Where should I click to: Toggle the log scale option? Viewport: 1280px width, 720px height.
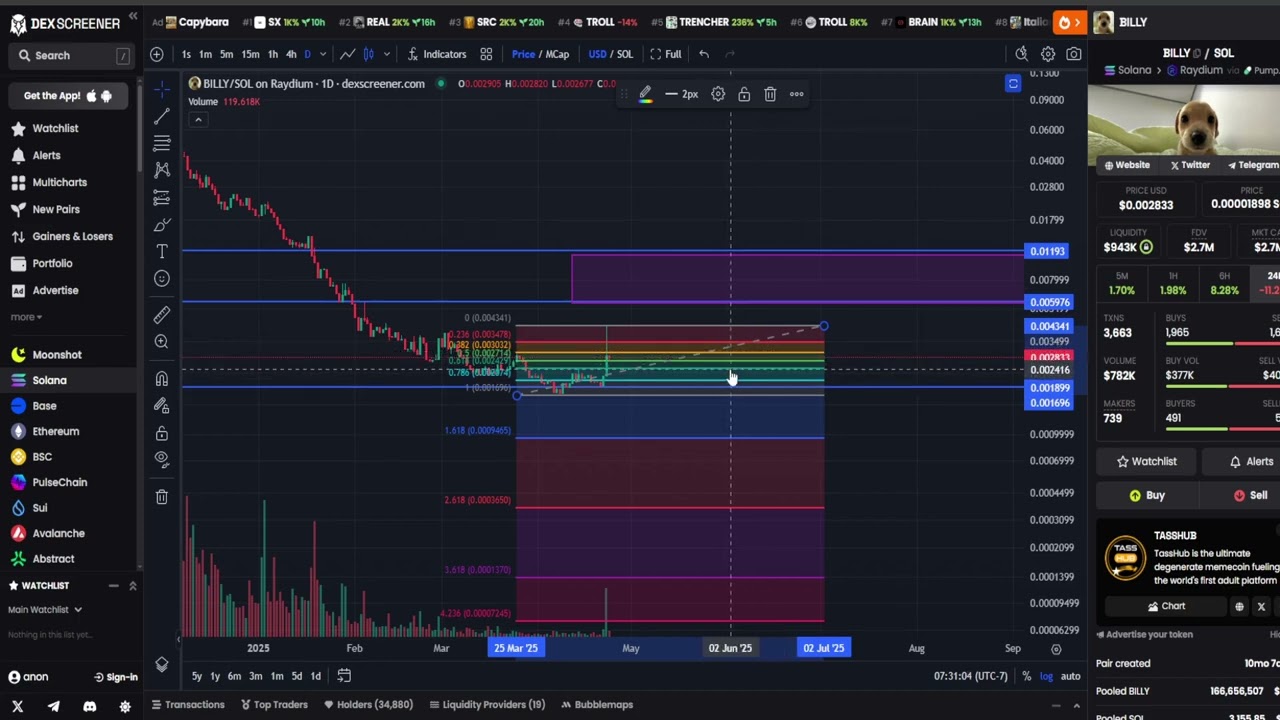pyautogui.click(x=1046, y=676)
